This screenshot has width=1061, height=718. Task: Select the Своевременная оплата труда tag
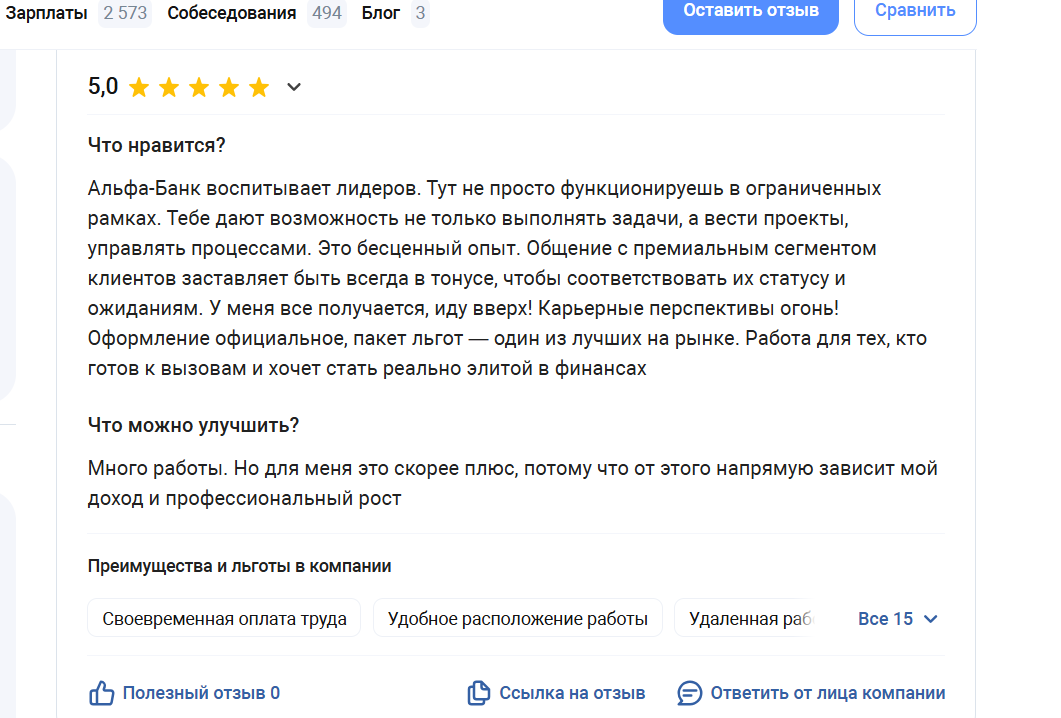pos(224,619)
